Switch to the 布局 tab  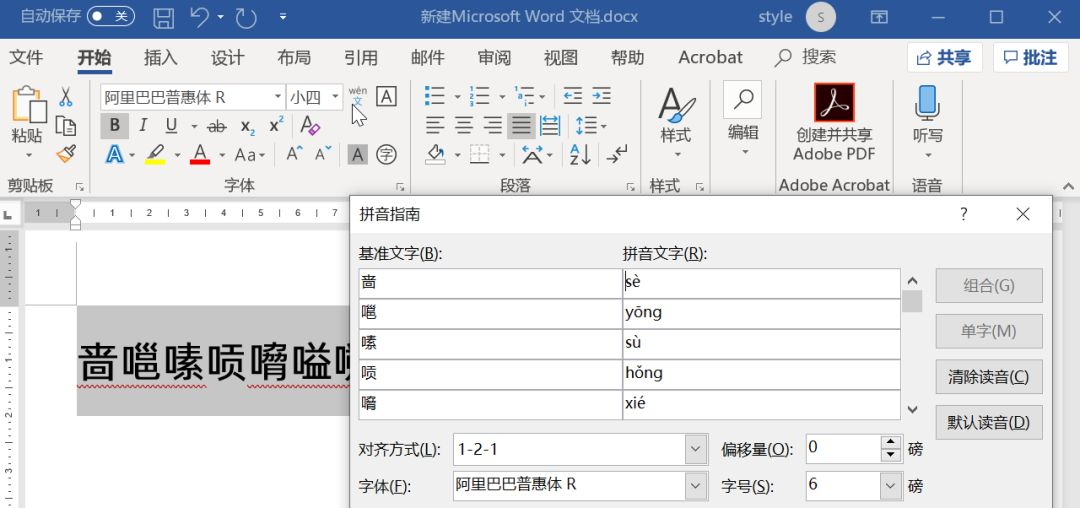[294, 58]
